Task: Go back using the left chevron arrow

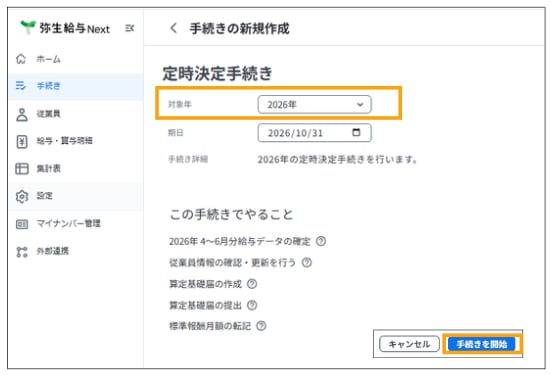Action: [173, 28]
